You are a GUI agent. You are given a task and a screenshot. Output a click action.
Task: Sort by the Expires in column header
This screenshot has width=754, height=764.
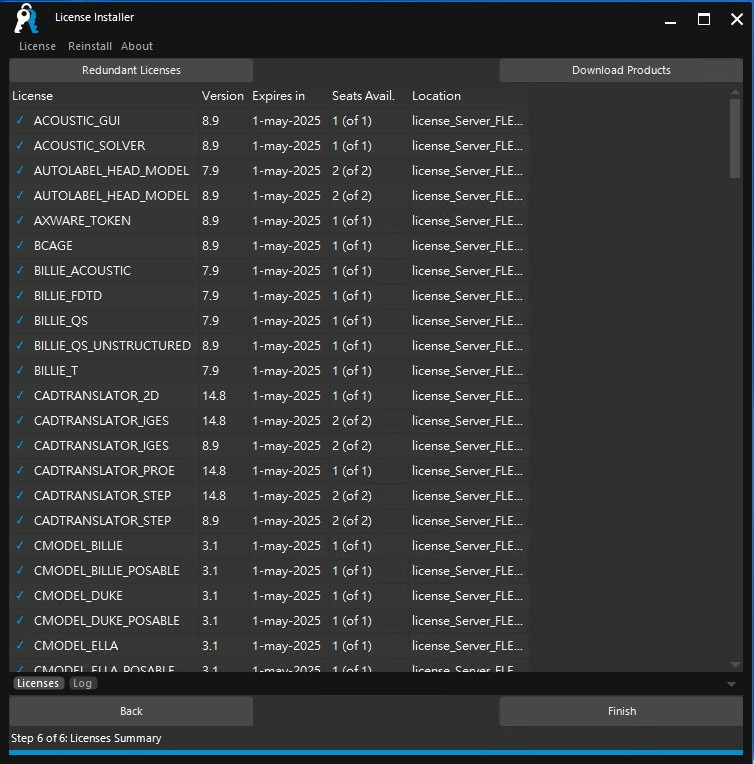[279, 96]
